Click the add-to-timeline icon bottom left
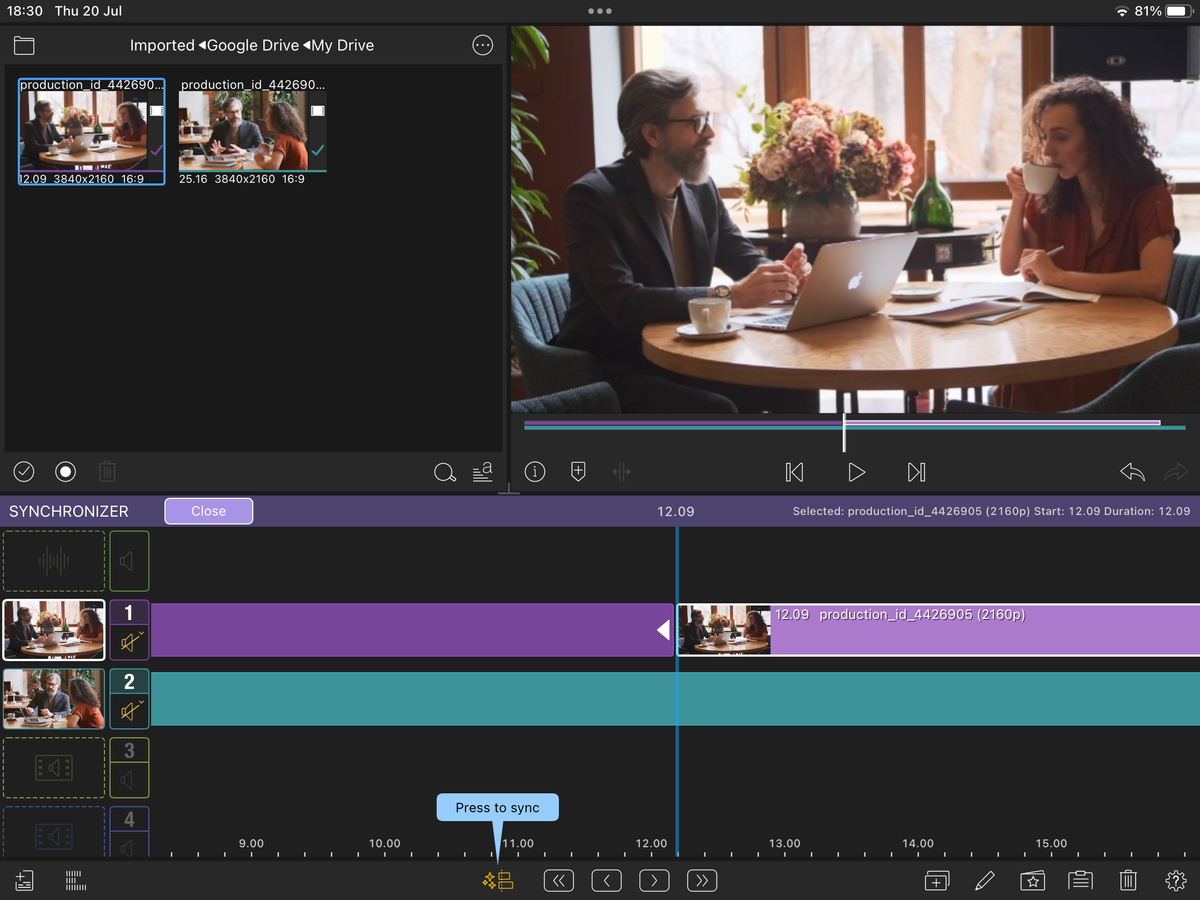 [24, 881]
